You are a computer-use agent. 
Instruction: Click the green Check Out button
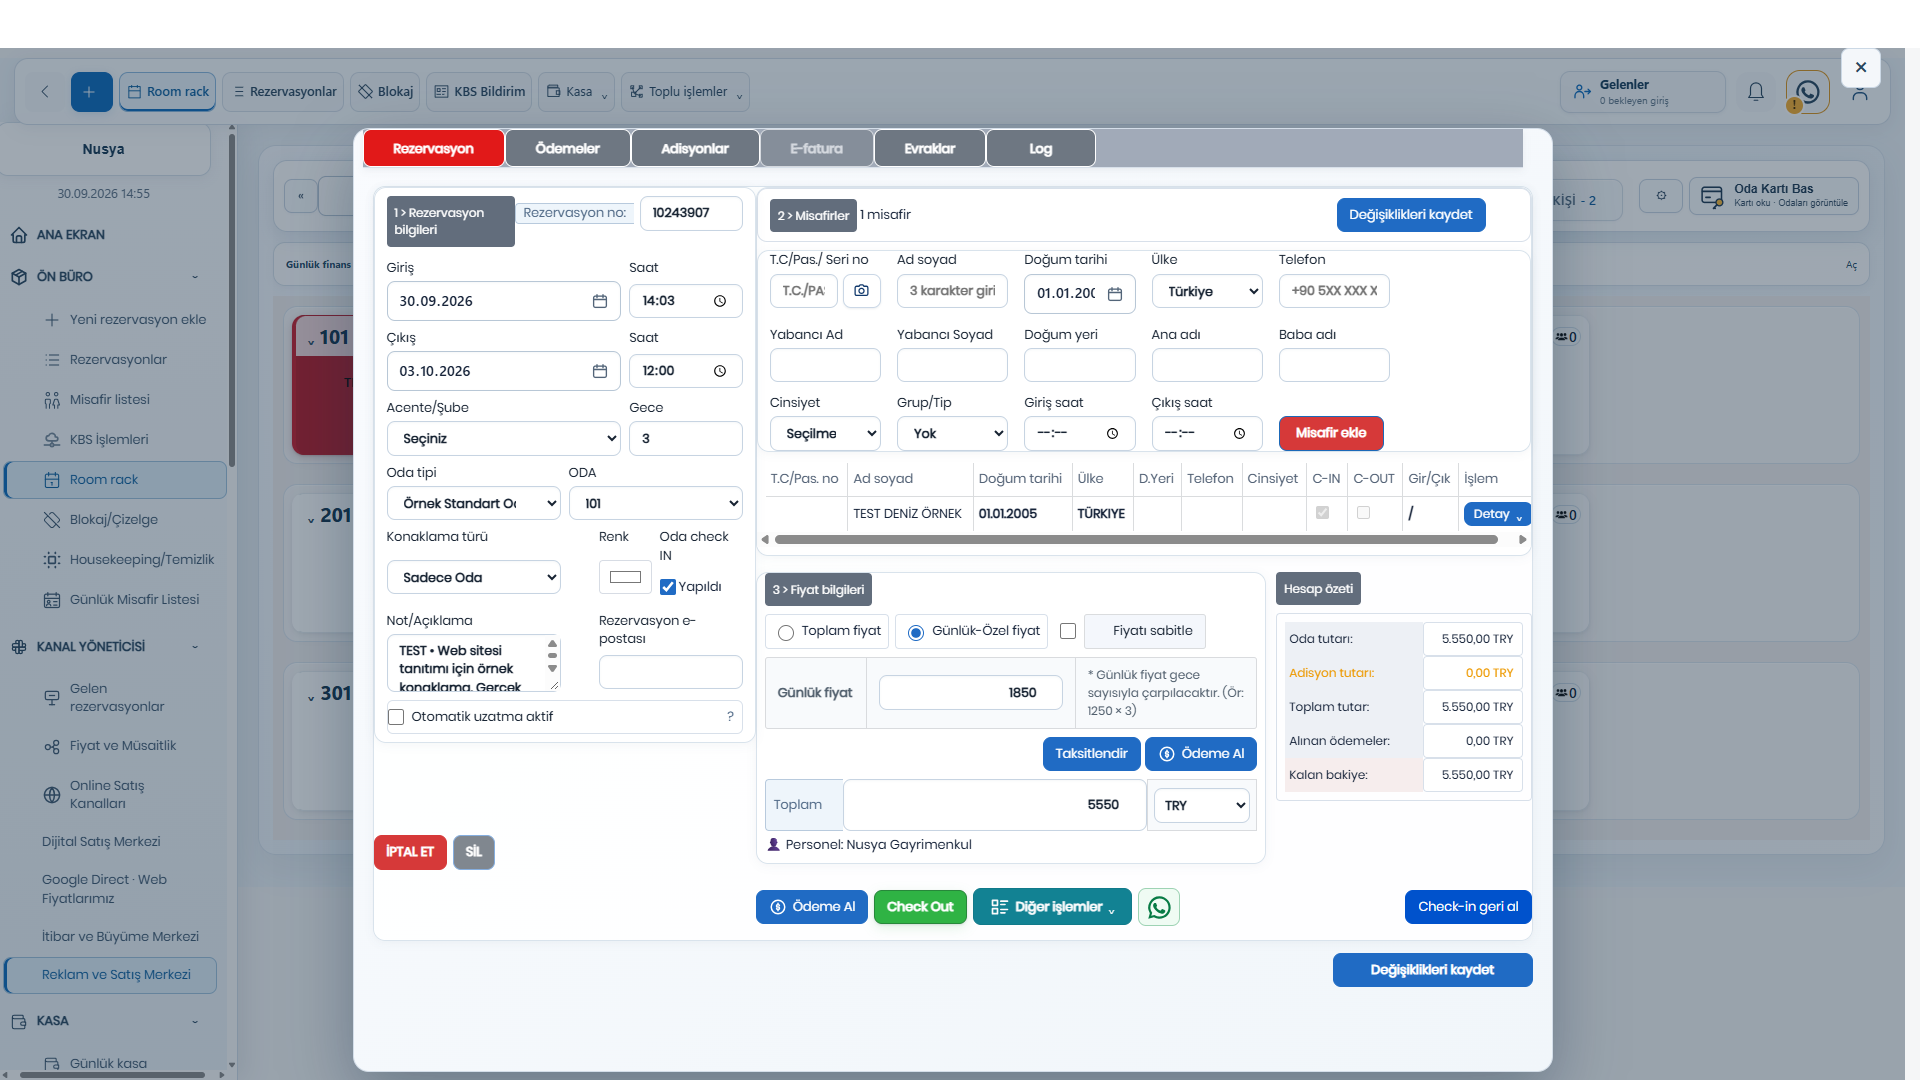920,907
